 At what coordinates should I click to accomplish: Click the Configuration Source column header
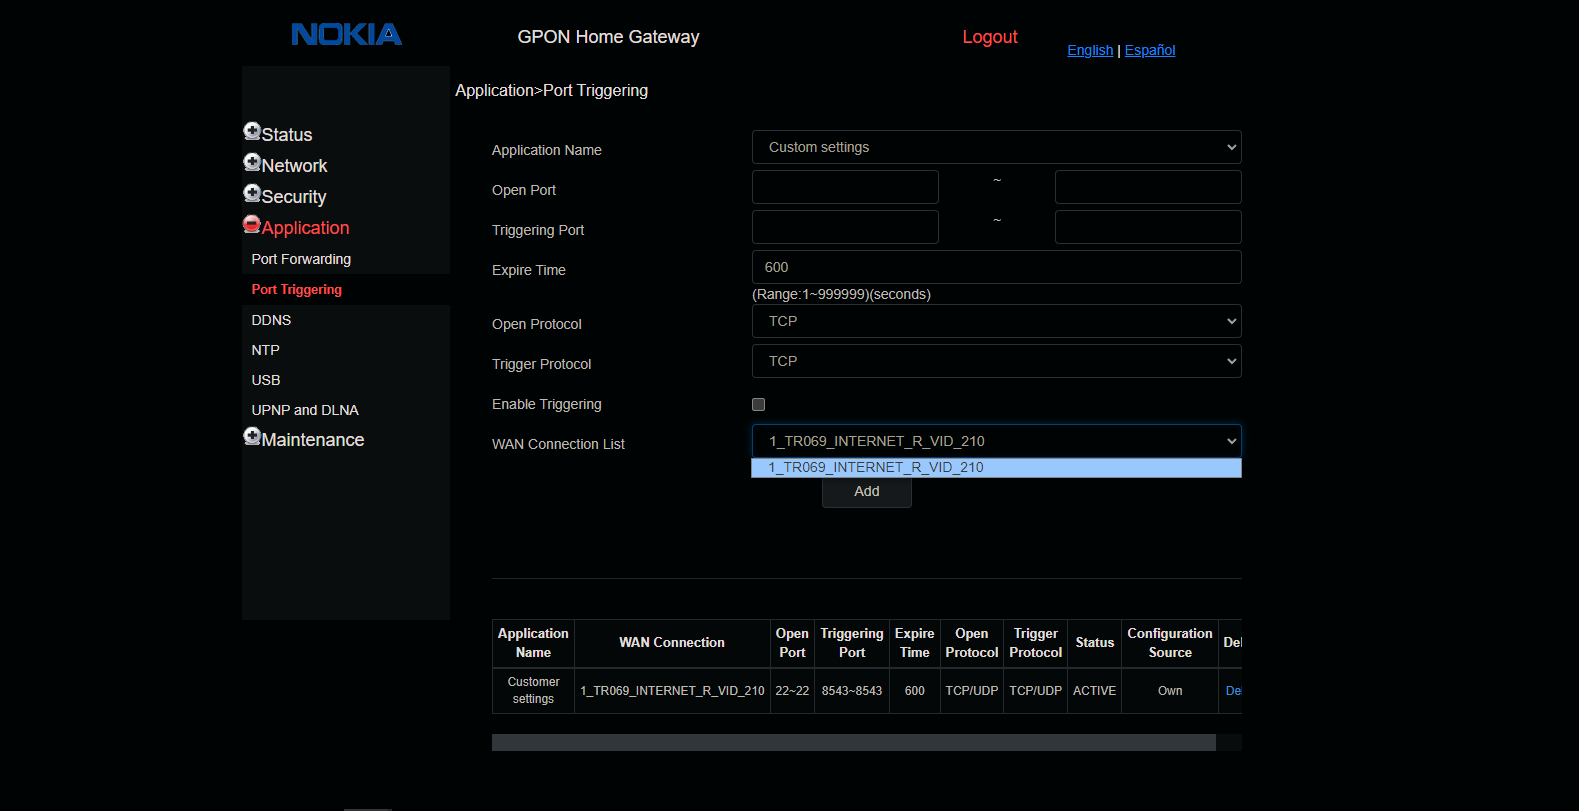pyautogui.click(x=1170, y=643)
